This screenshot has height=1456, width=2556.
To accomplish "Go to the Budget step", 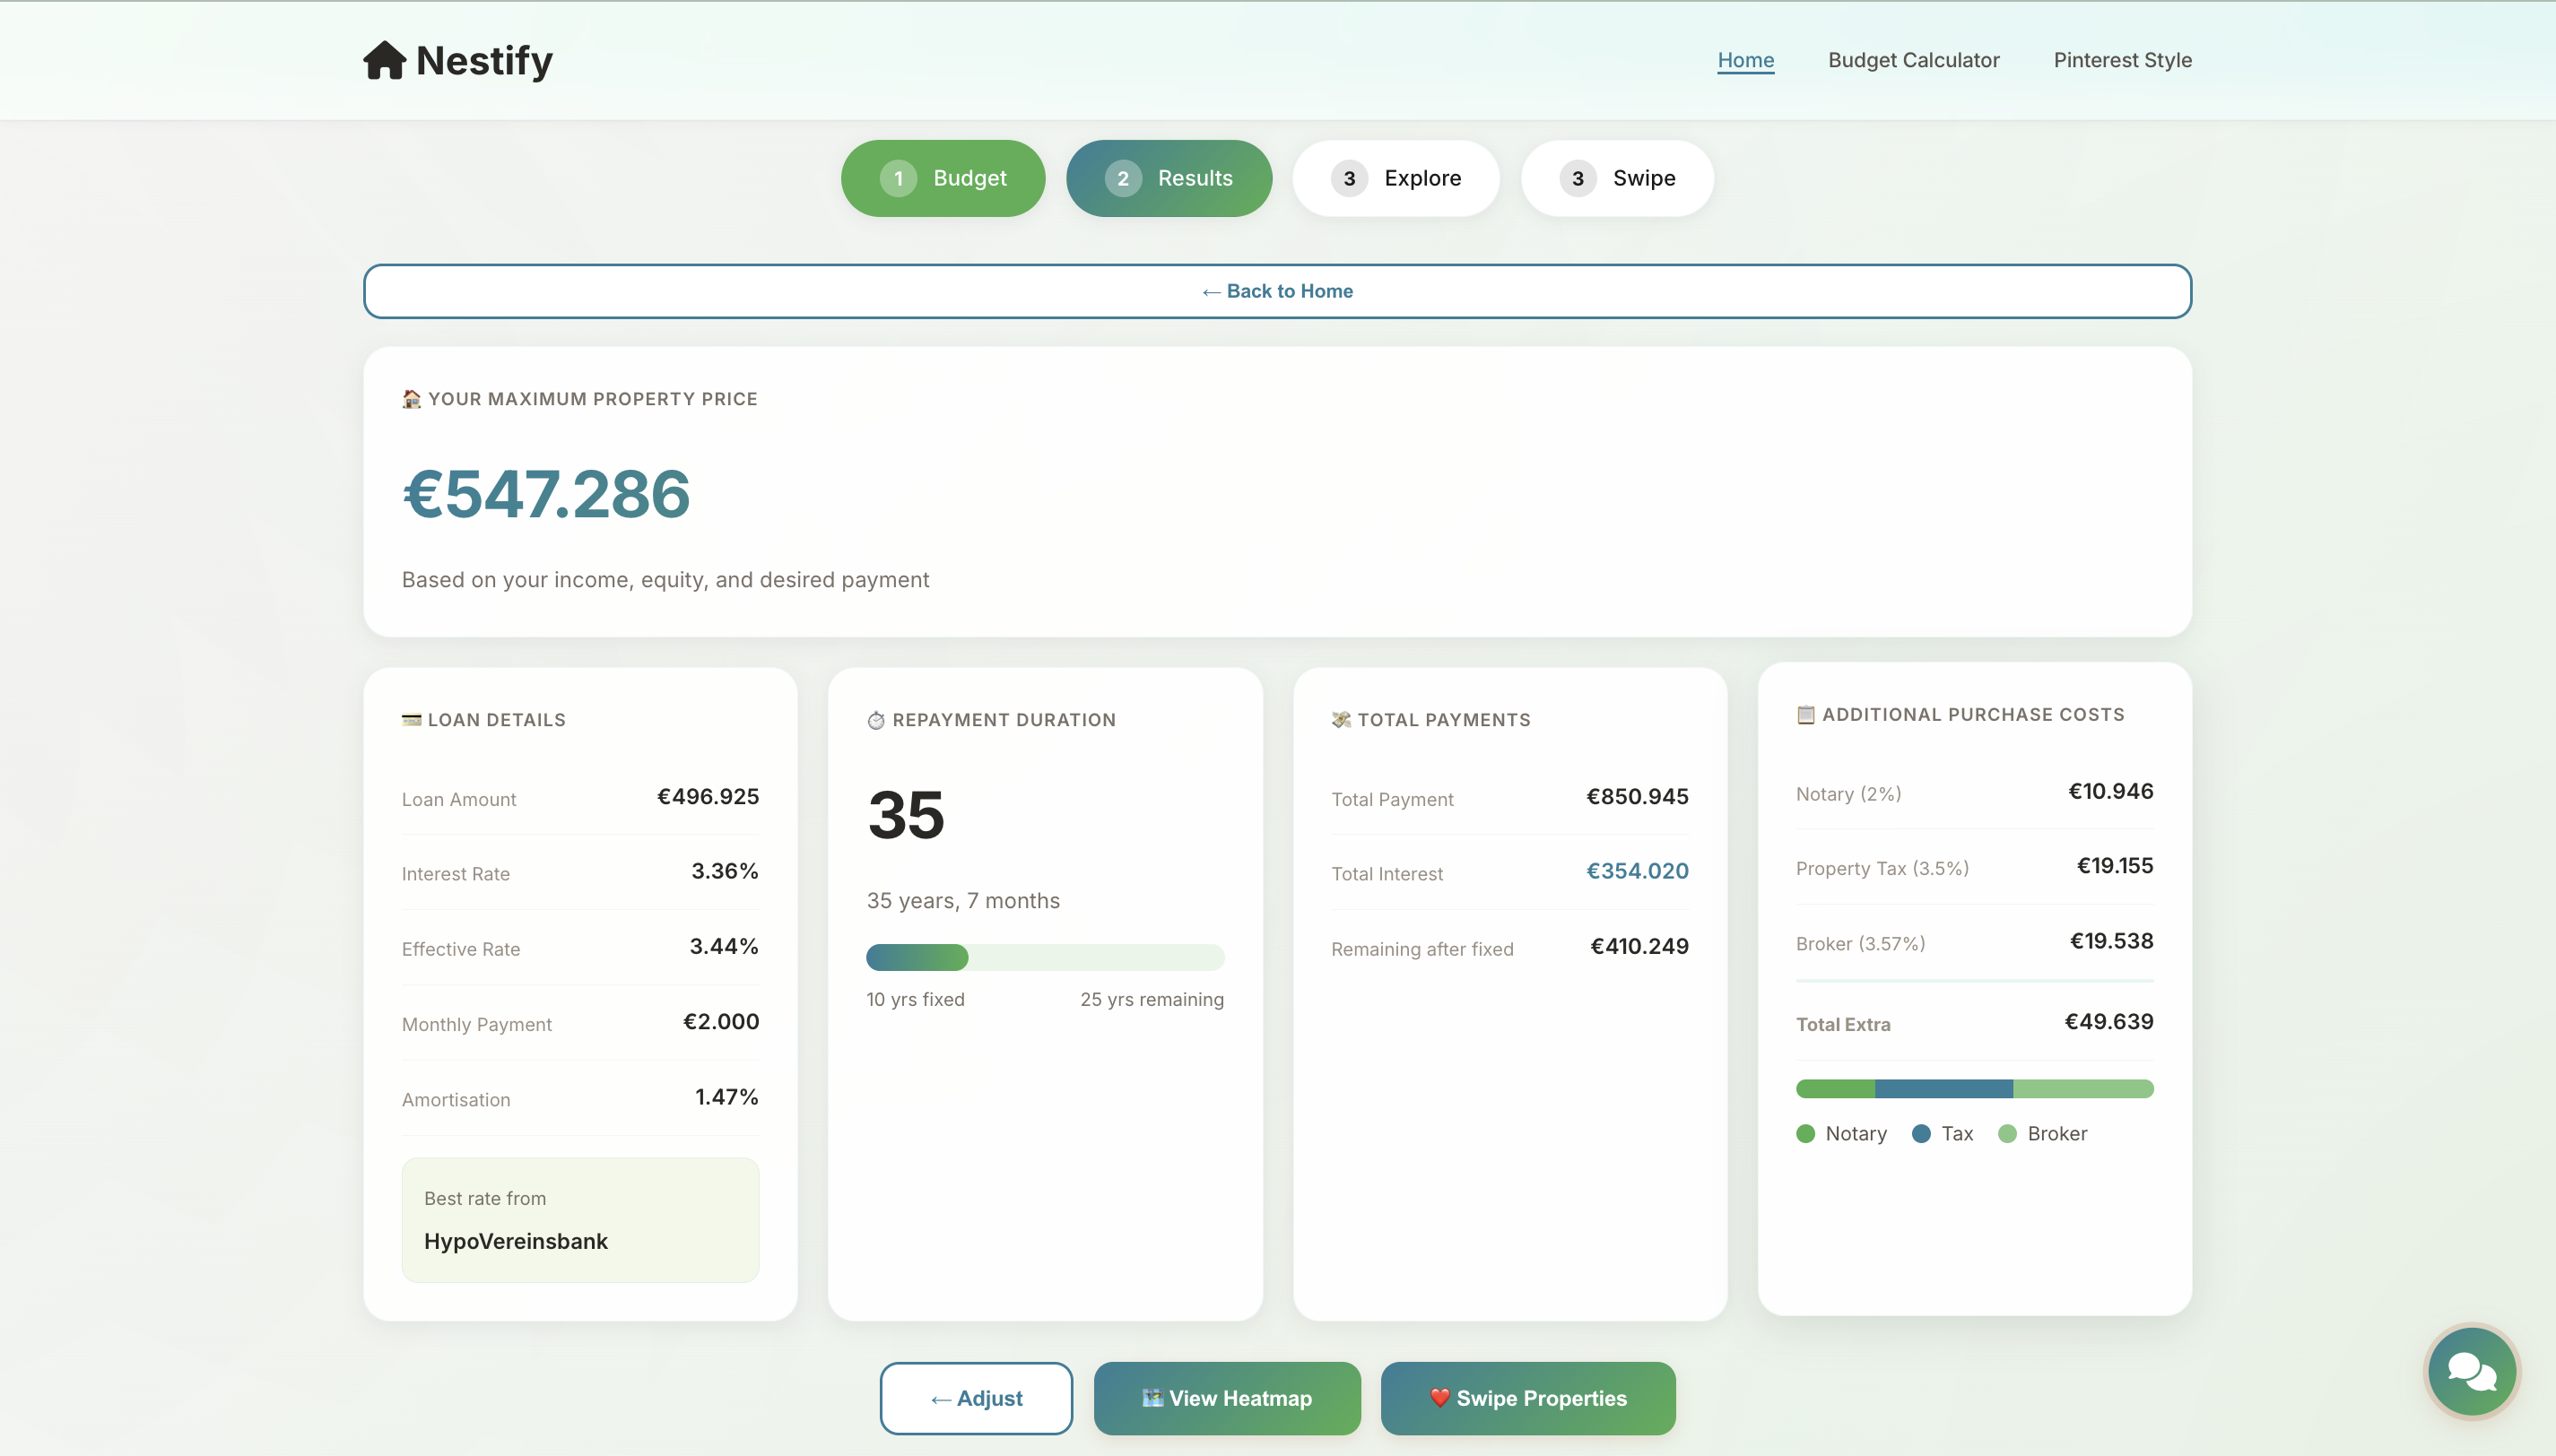I will [x=943, y=178].
